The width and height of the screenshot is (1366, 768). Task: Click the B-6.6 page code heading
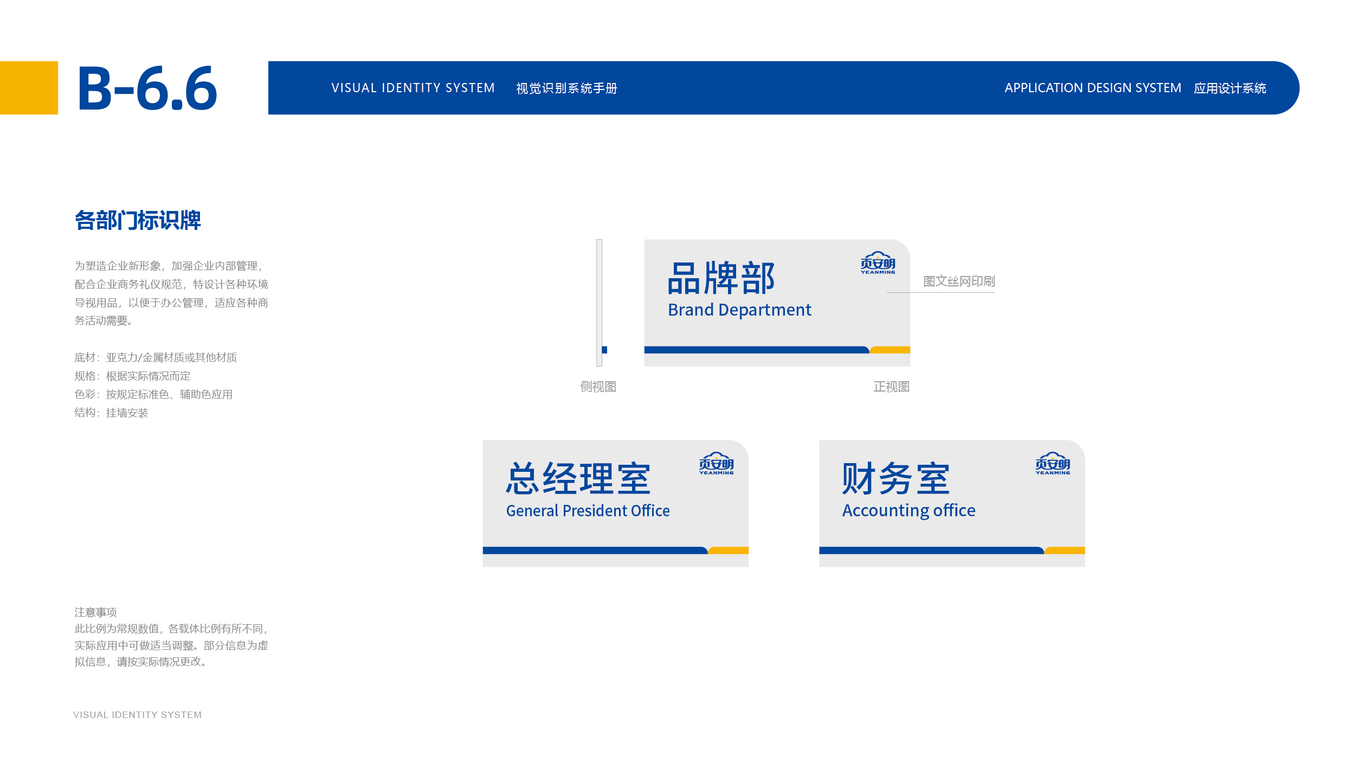(x=147, y=88)
